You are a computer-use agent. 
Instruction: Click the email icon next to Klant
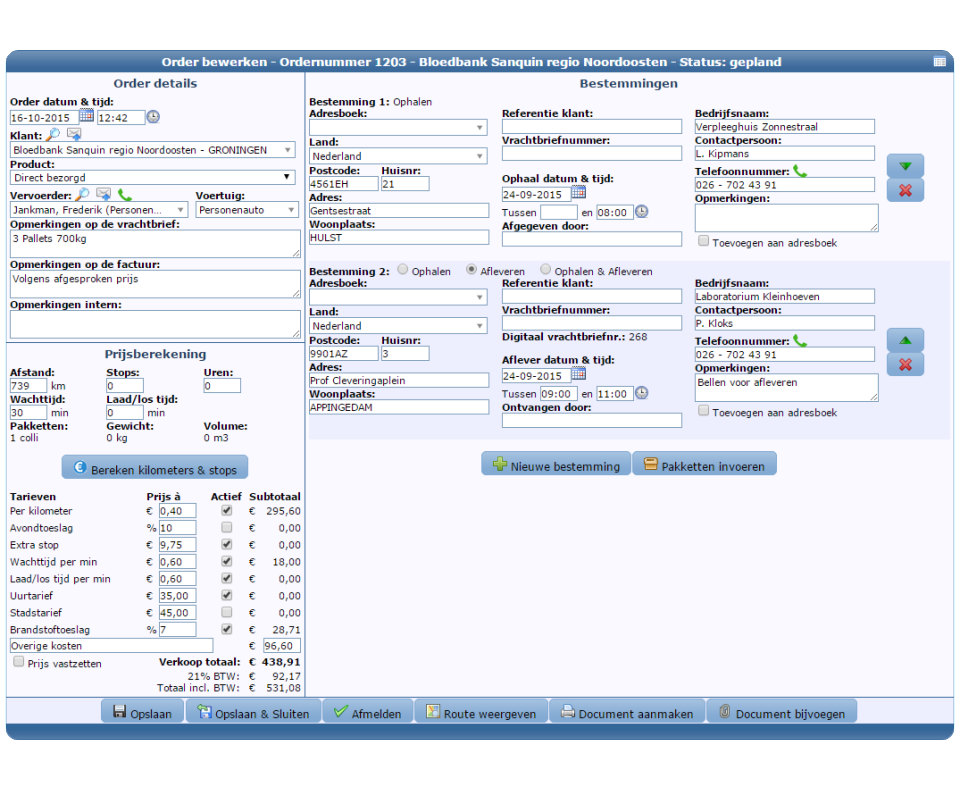click(72, 133)
